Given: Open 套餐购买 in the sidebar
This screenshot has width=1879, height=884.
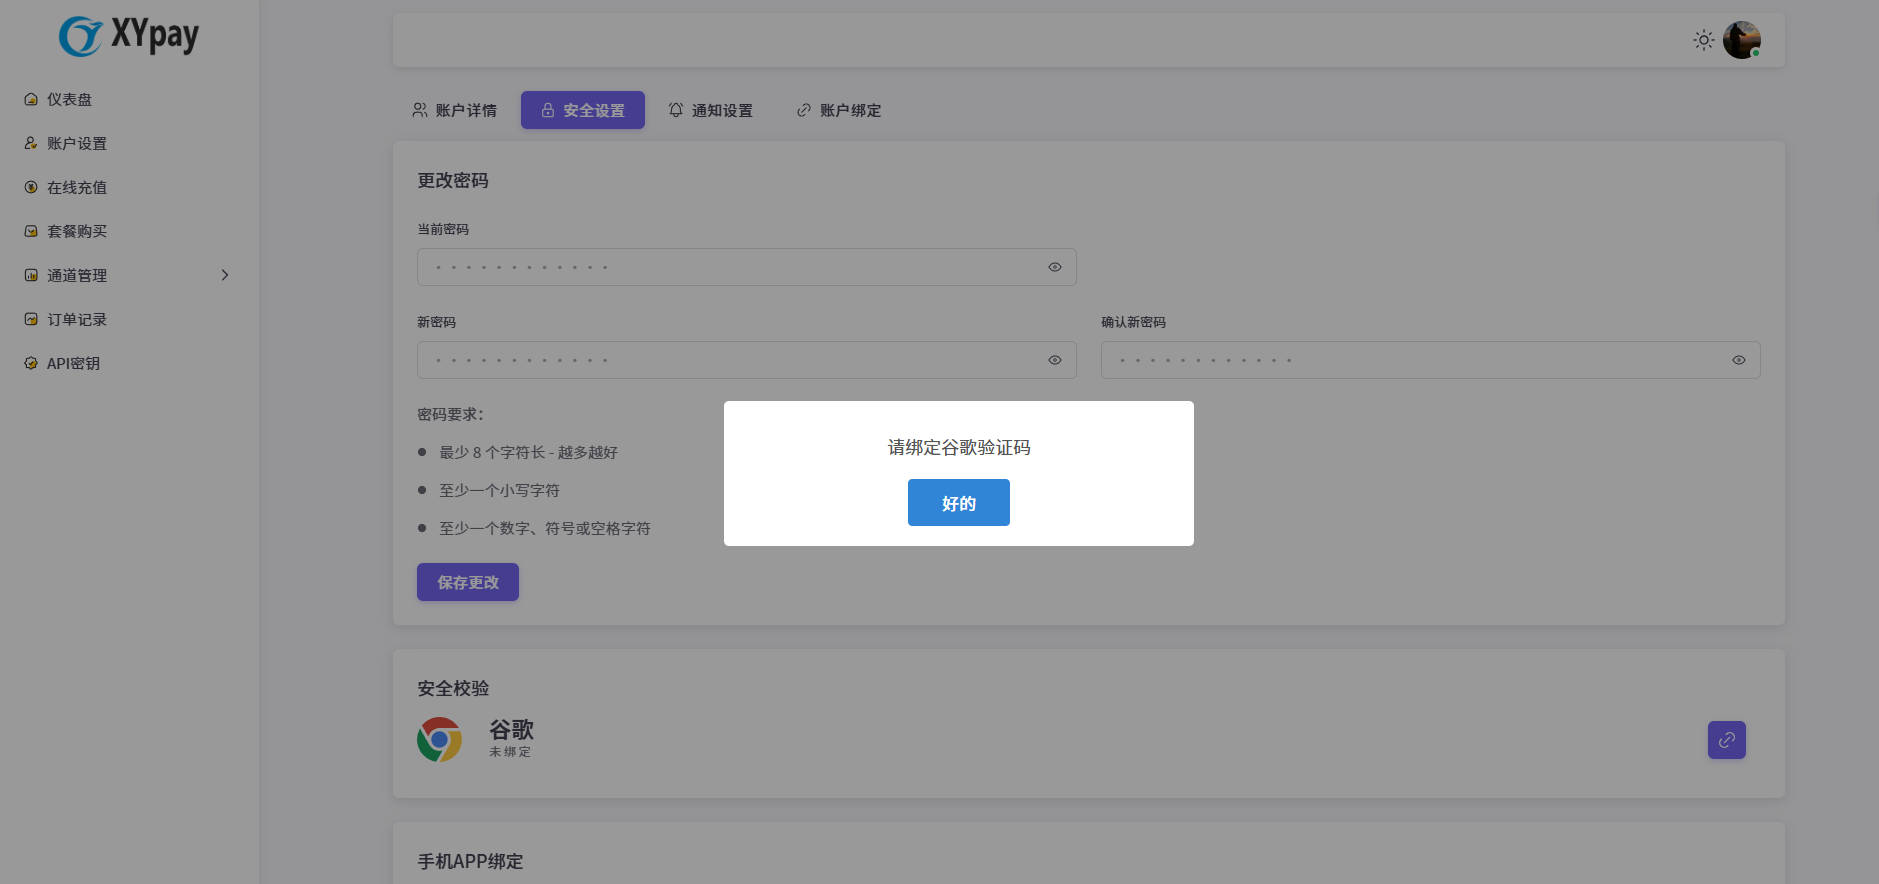Looking at the screenshot, I should pos(77,231).
